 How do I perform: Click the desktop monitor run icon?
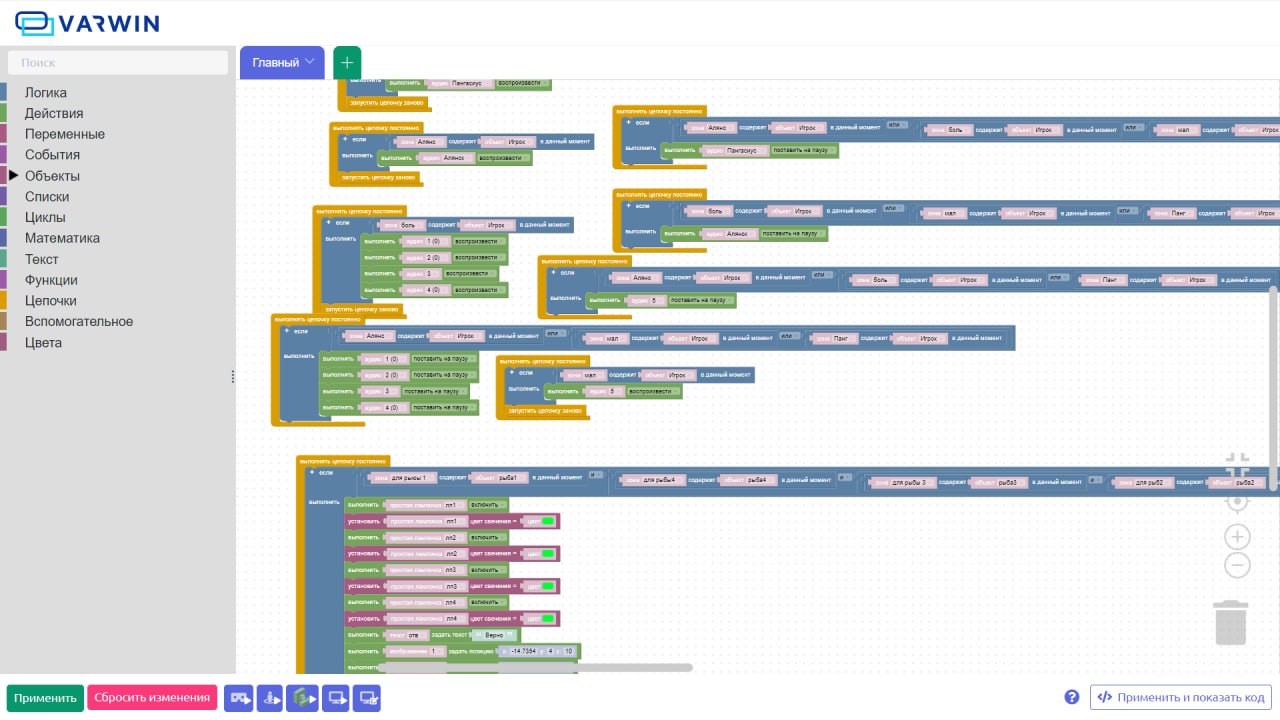pyautogui.click(x=335, y=698)
